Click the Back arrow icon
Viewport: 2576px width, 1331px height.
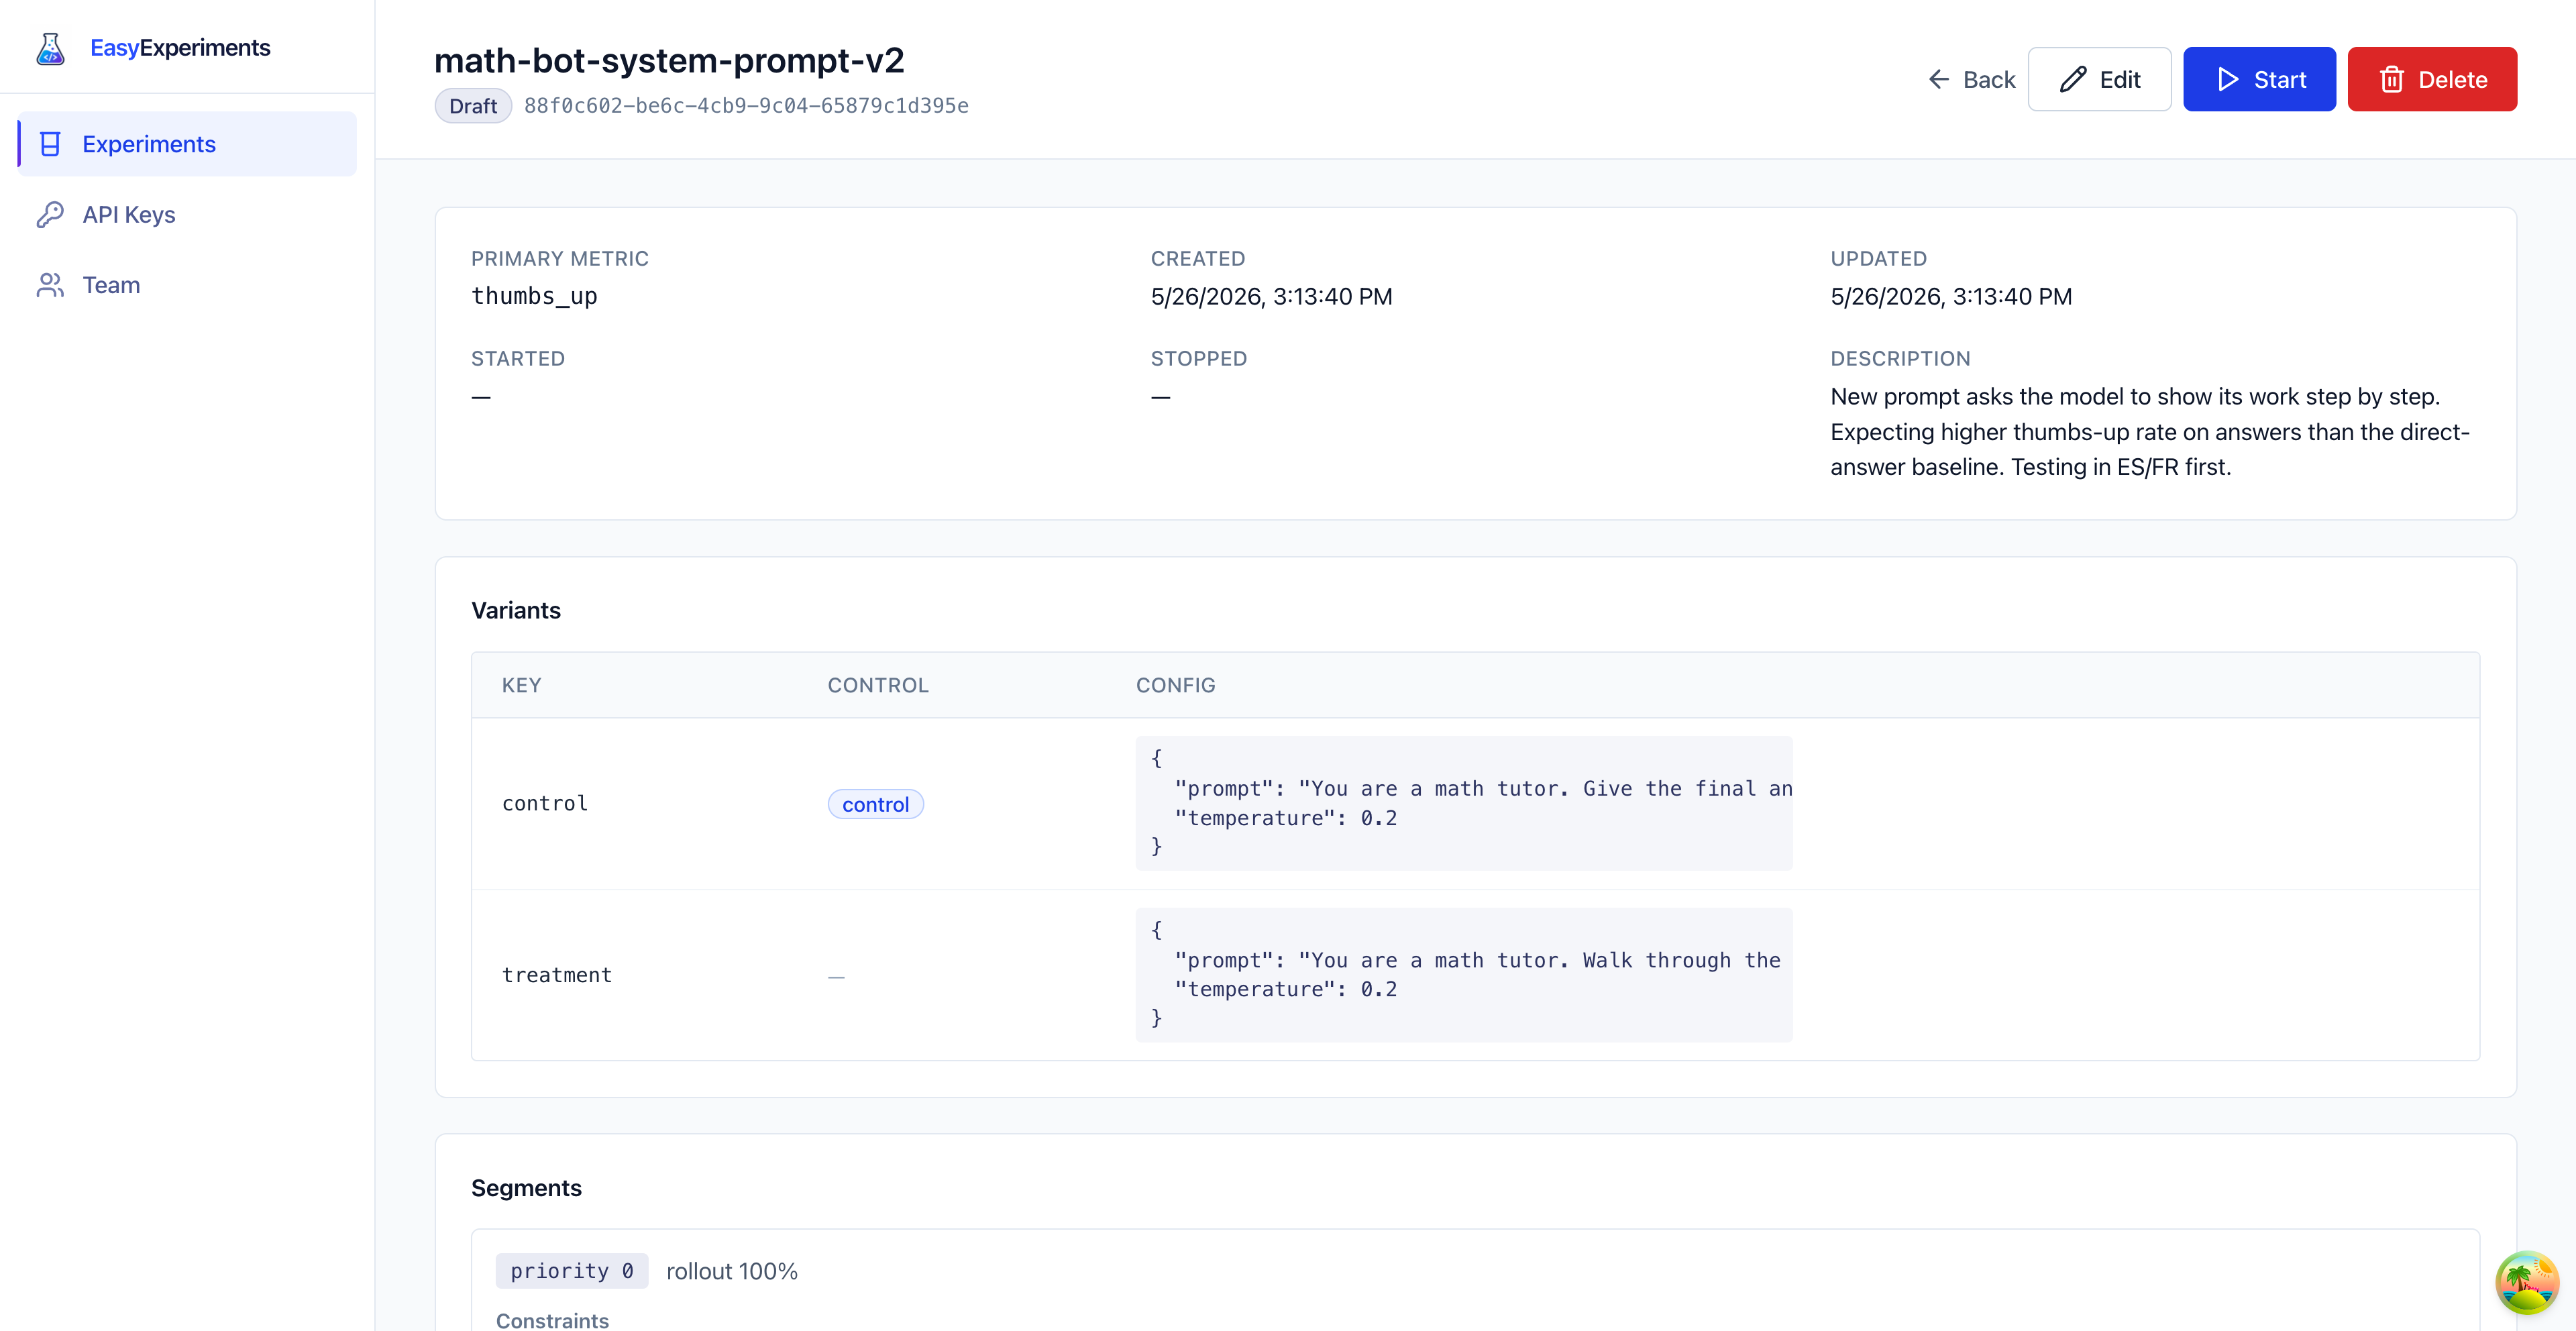pyautogui.click(x=1938, y=79)
